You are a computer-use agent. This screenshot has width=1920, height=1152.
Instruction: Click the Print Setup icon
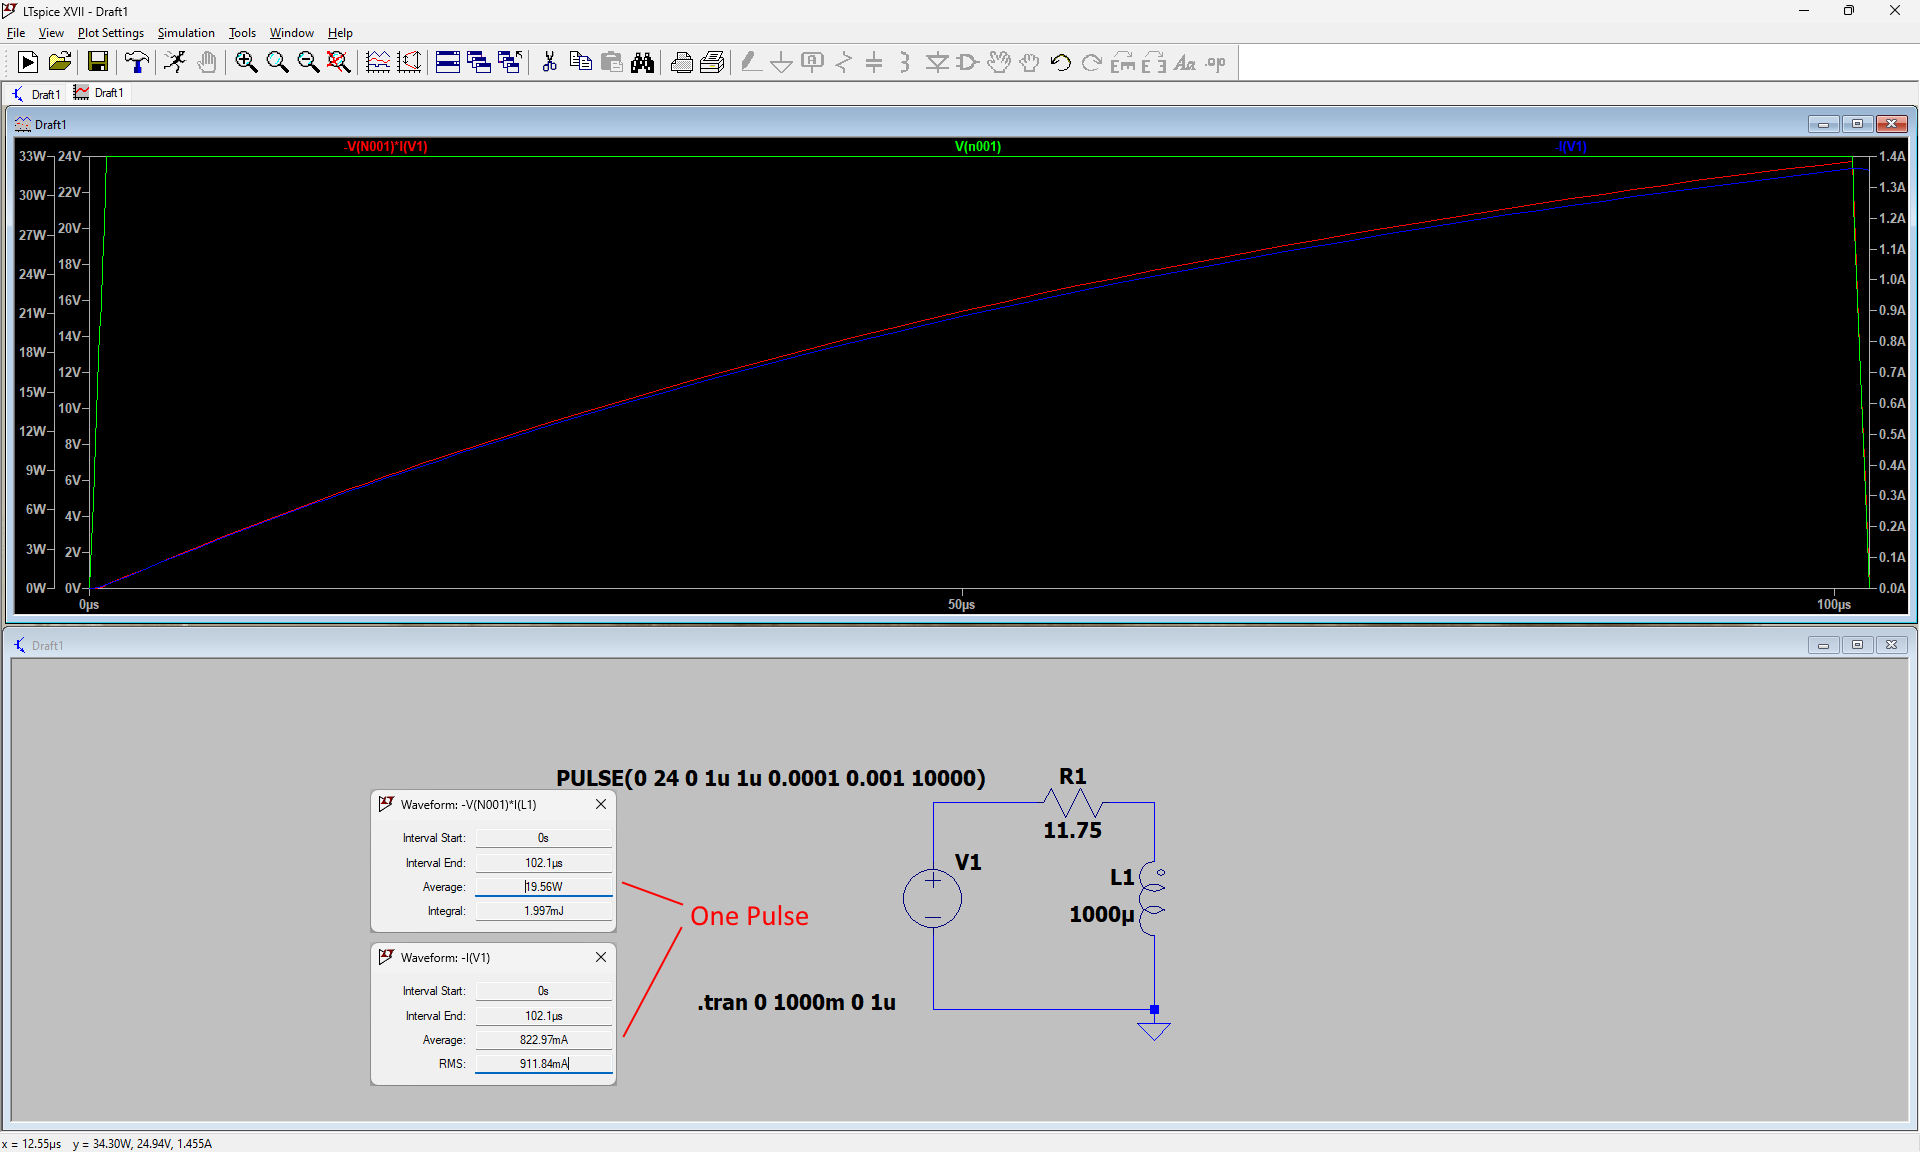712,62
